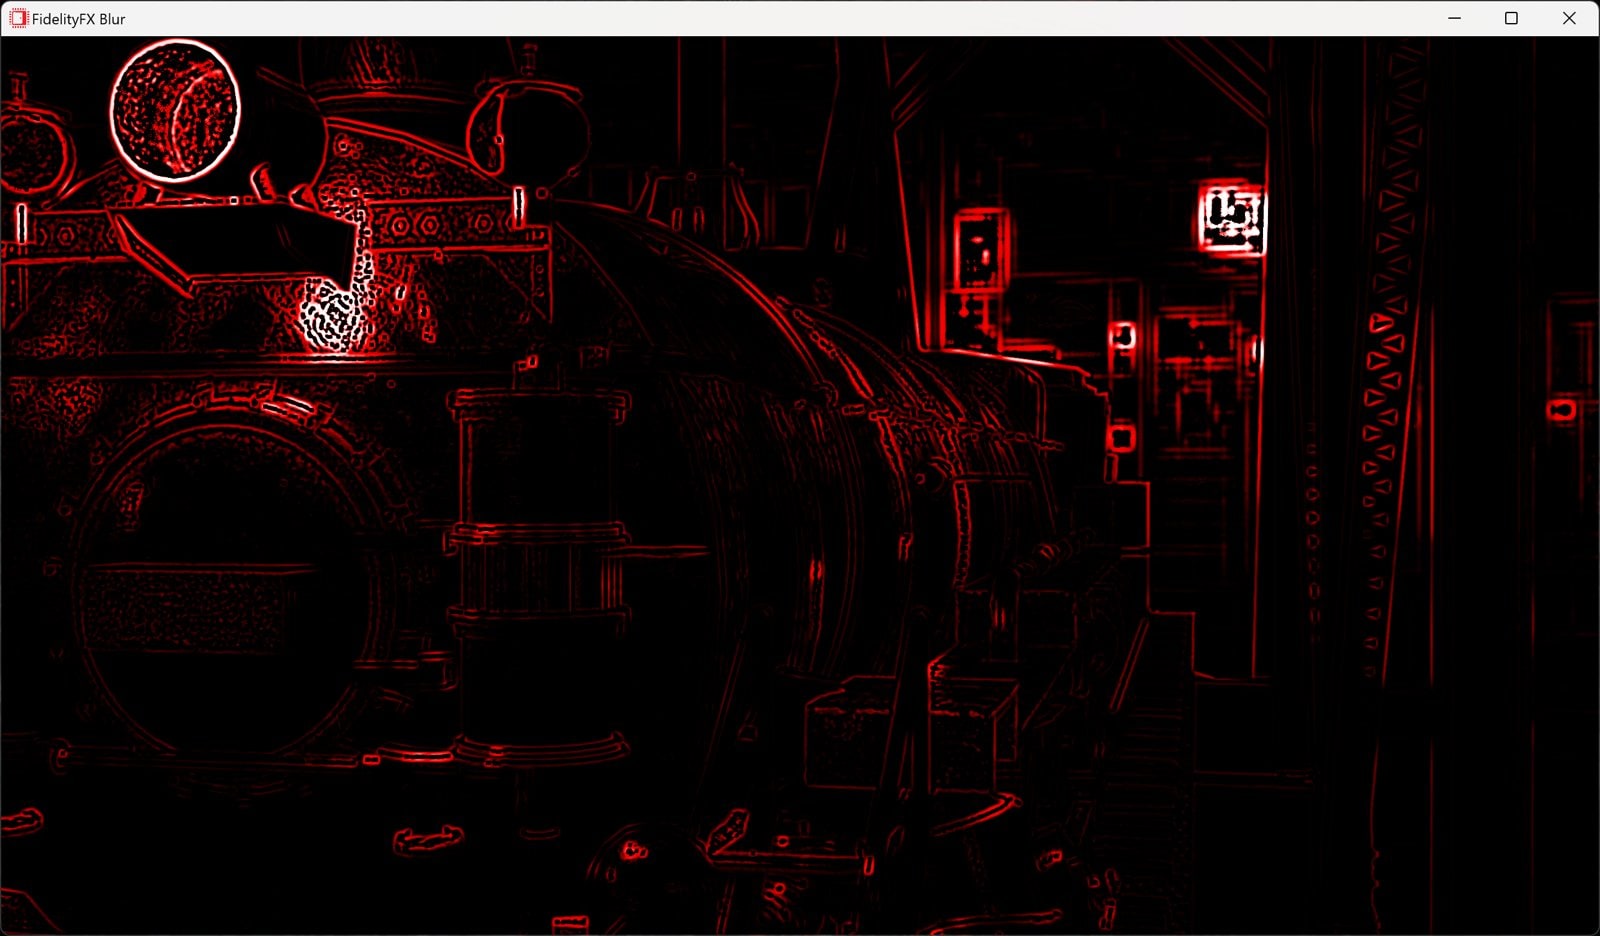Open the window system menu via title icon
Viewport: 1600px width, 936px height.
click(x=16, y=17)
